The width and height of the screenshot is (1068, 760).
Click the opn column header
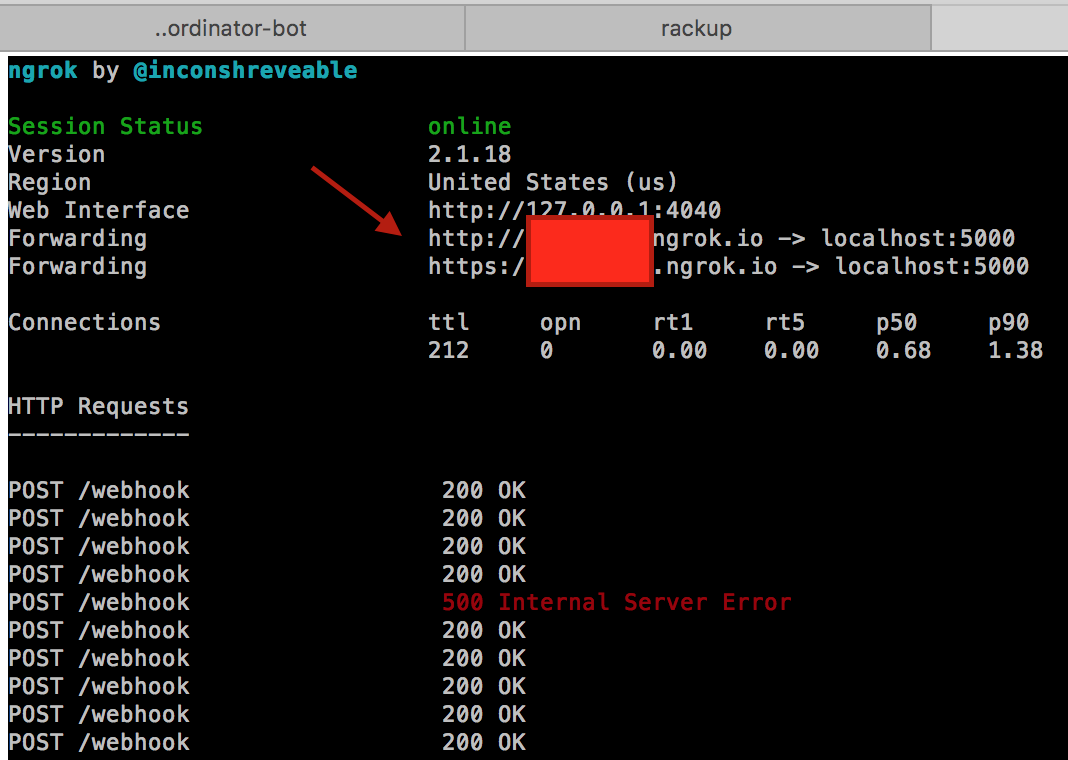pyautogui.click(x=561, y=322)
